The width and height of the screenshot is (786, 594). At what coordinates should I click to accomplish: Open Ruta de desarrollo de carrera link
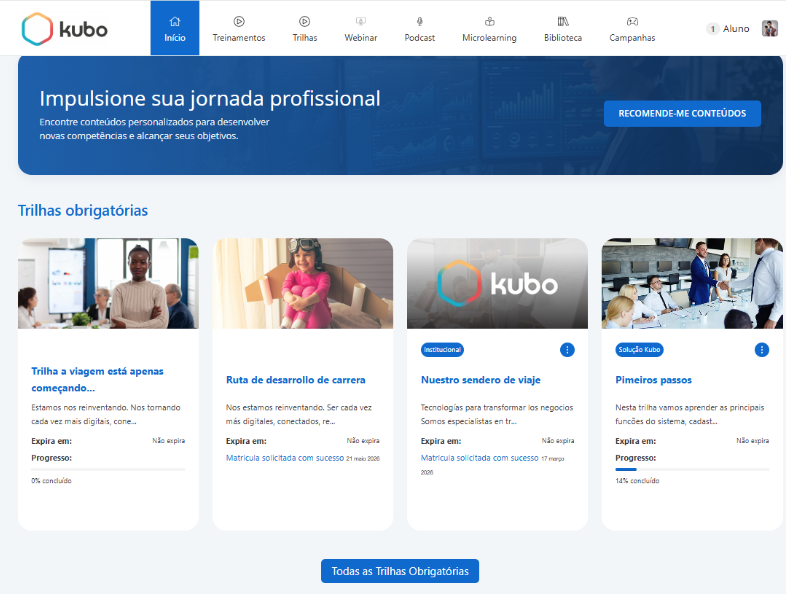[296, 380]
